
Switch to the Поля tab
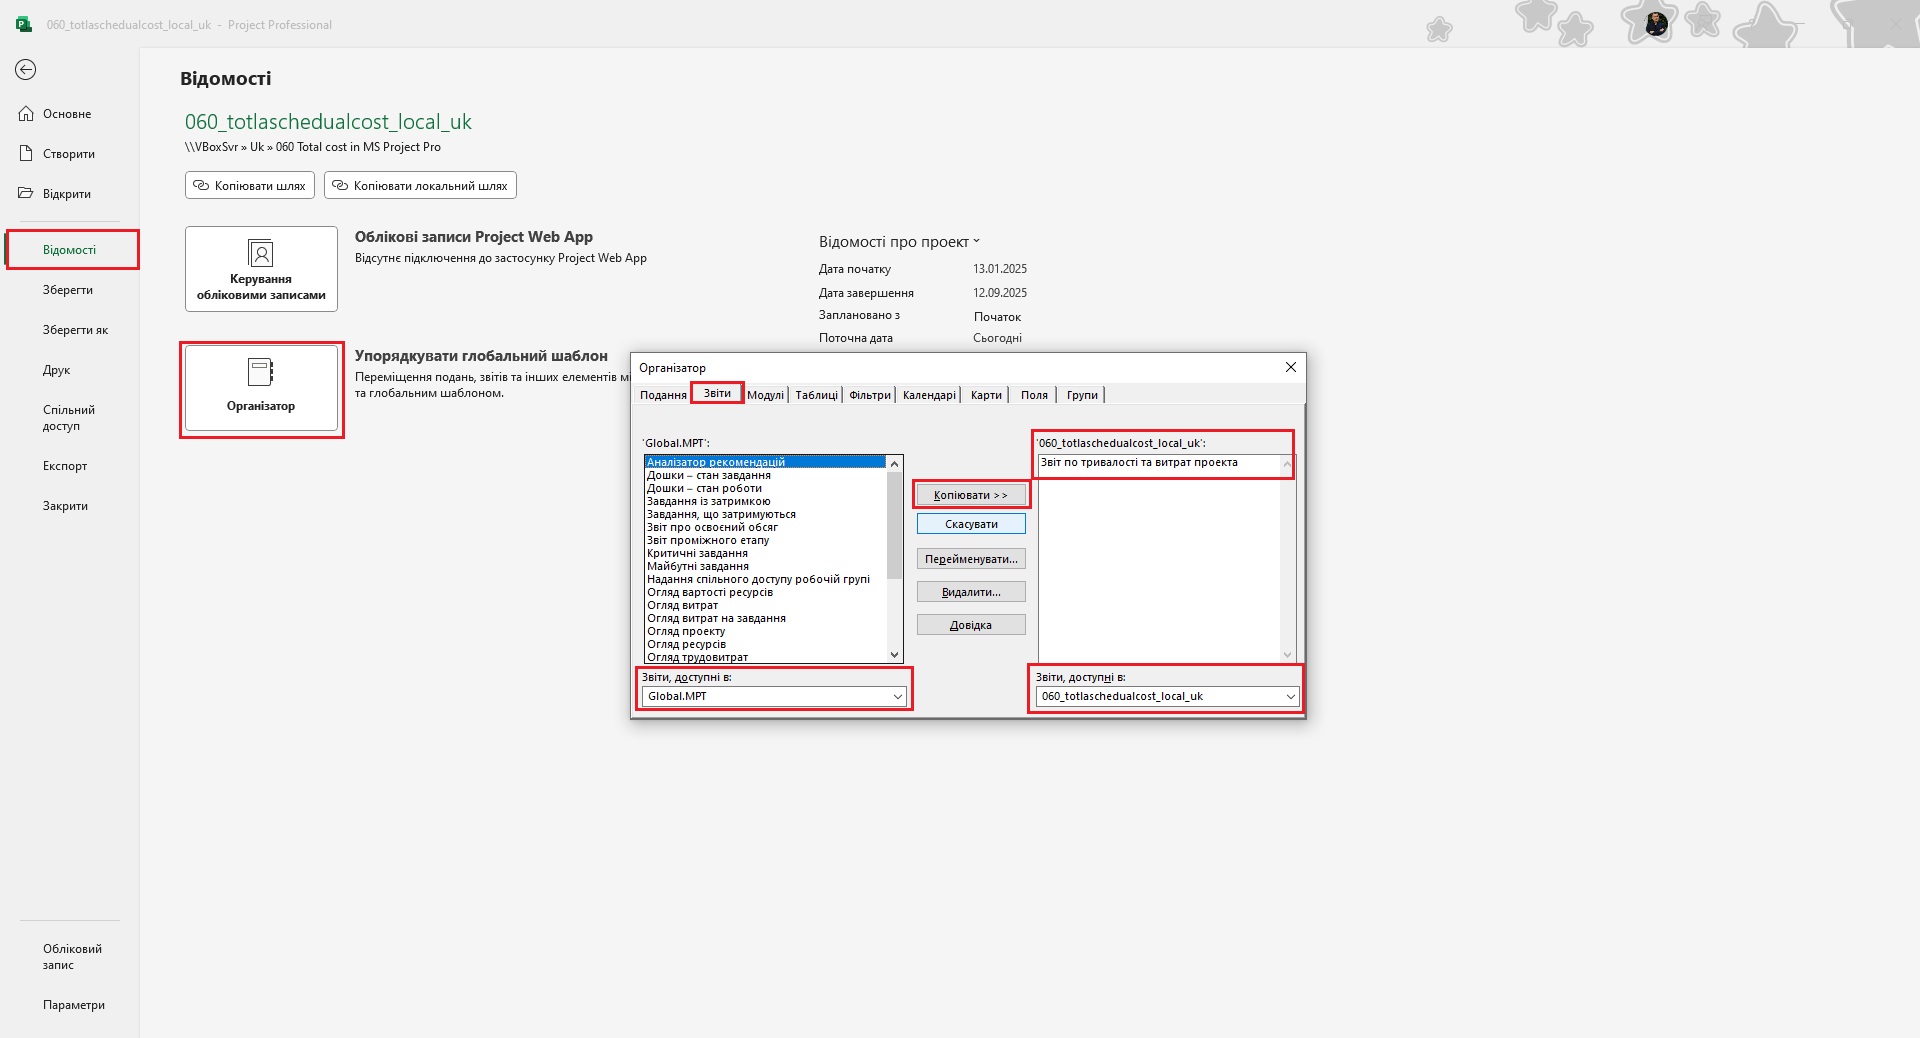coord(1034,395)
